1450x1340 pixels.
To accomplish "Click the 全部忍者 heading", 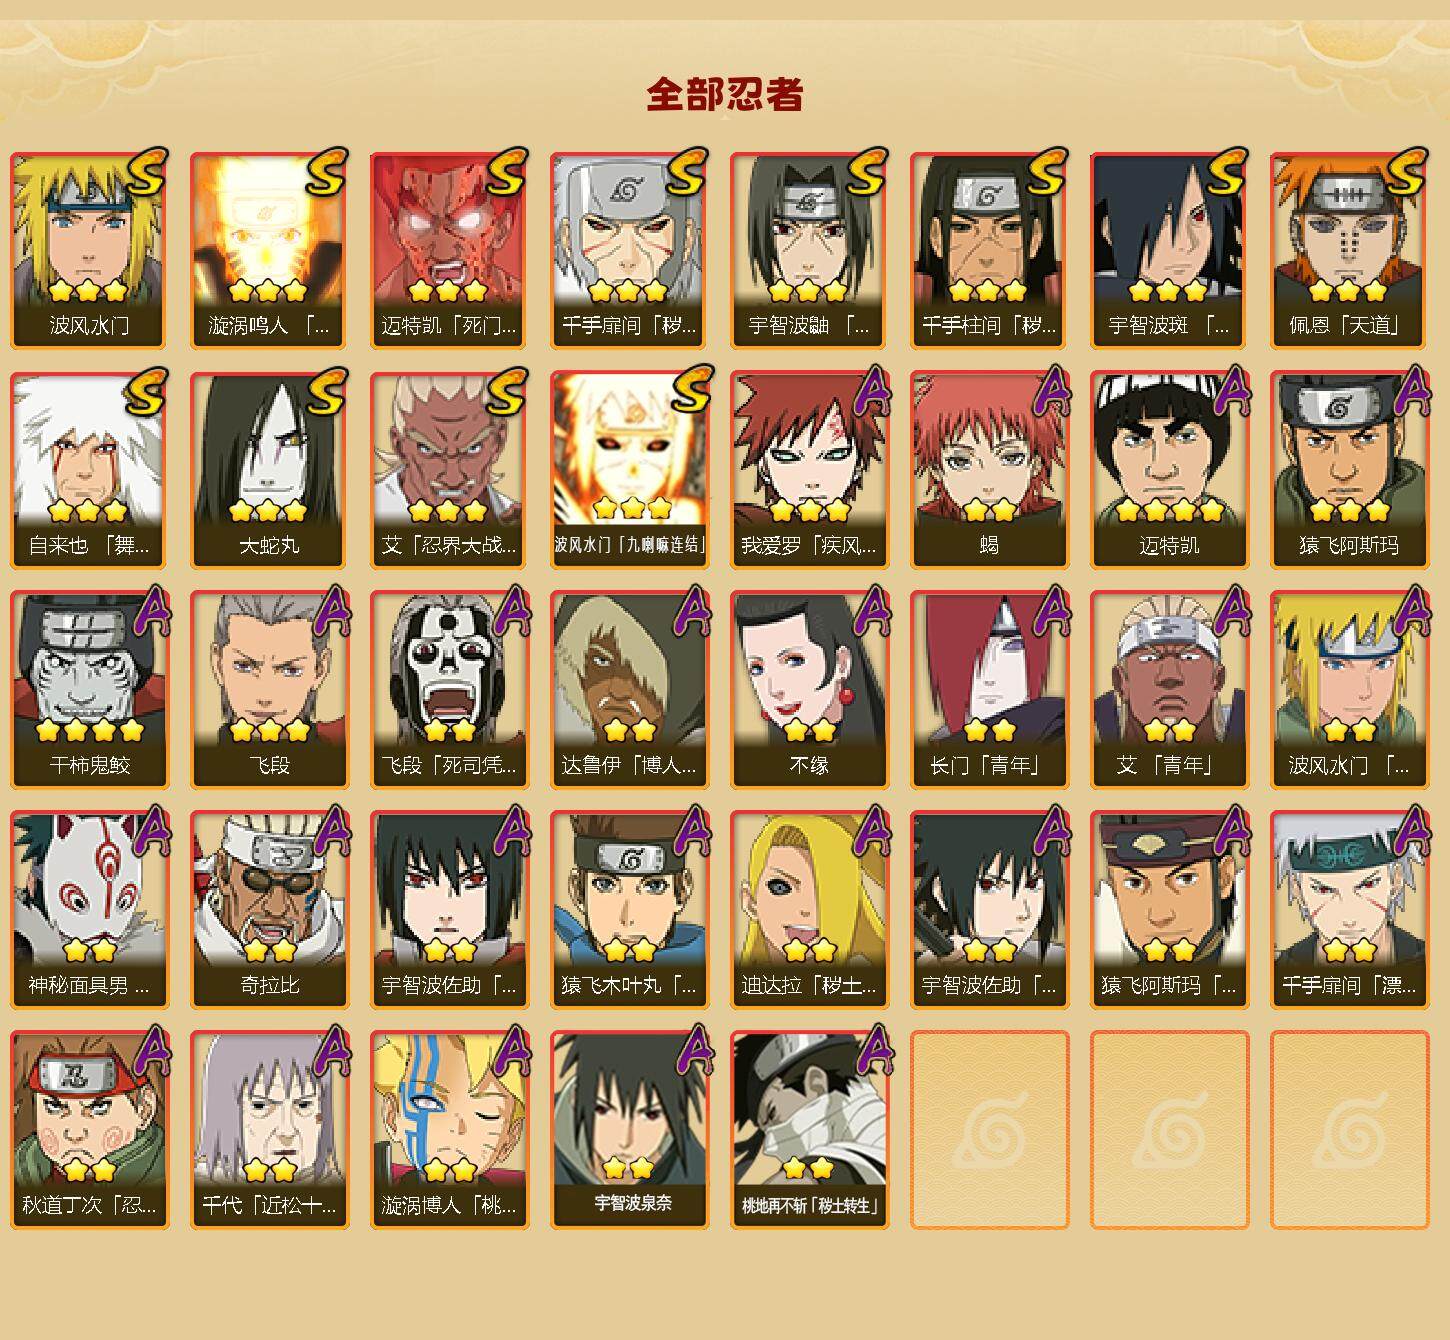I will [x=725, y=94].
